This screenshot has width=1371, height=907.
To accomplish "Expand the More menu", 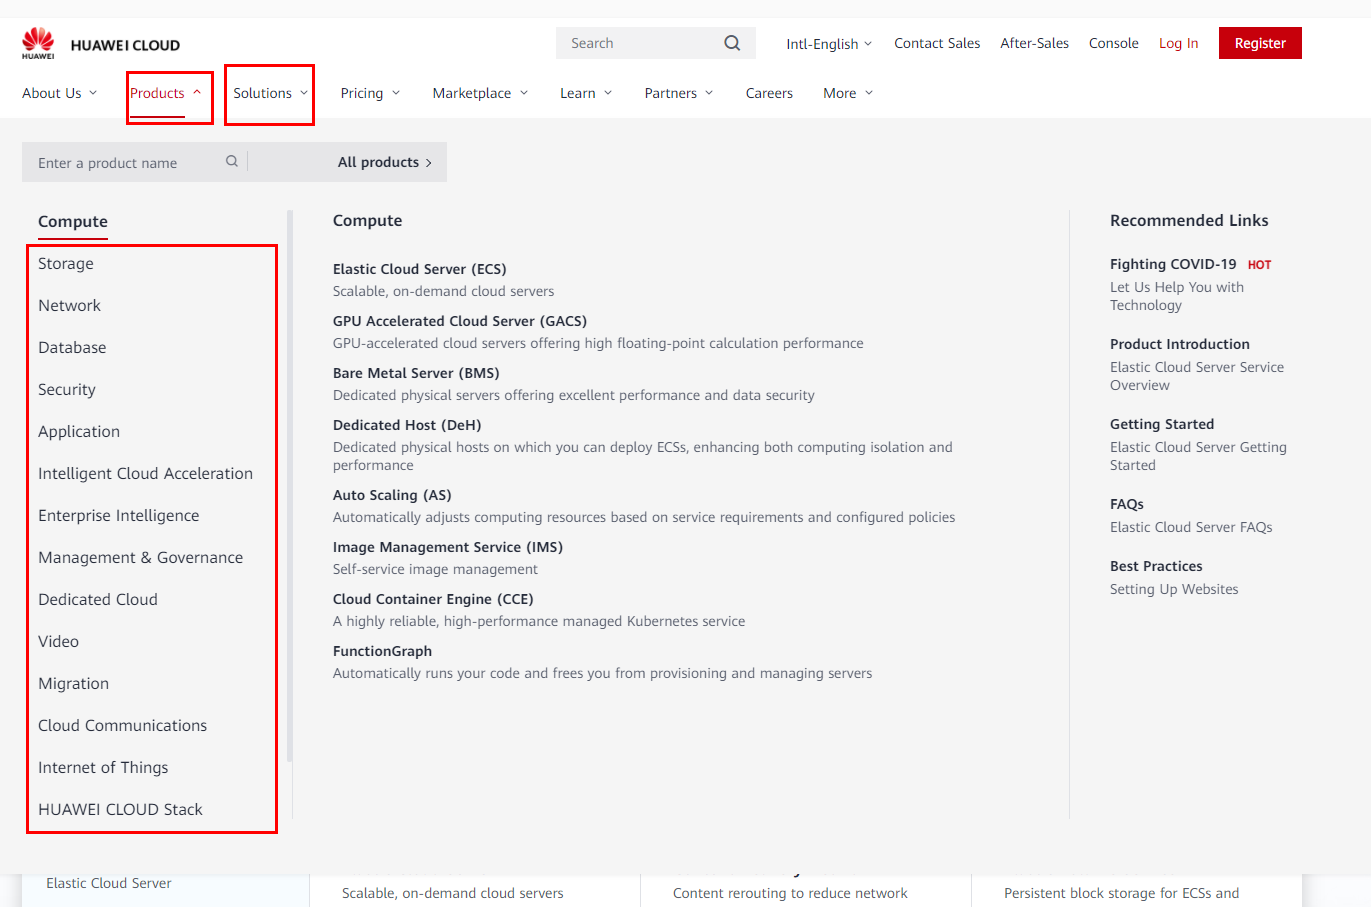I will (848, 93).
